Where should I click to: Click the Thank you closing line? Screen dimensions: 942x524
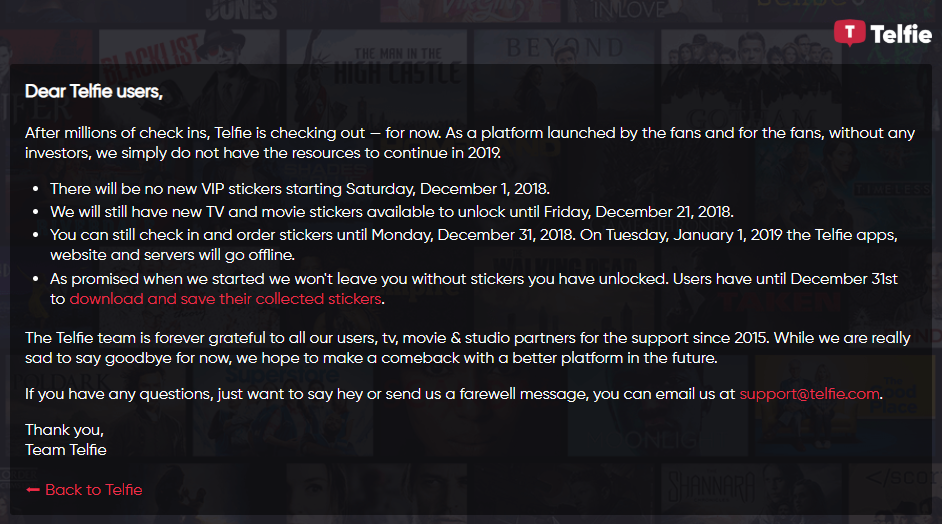coord(64,430)
